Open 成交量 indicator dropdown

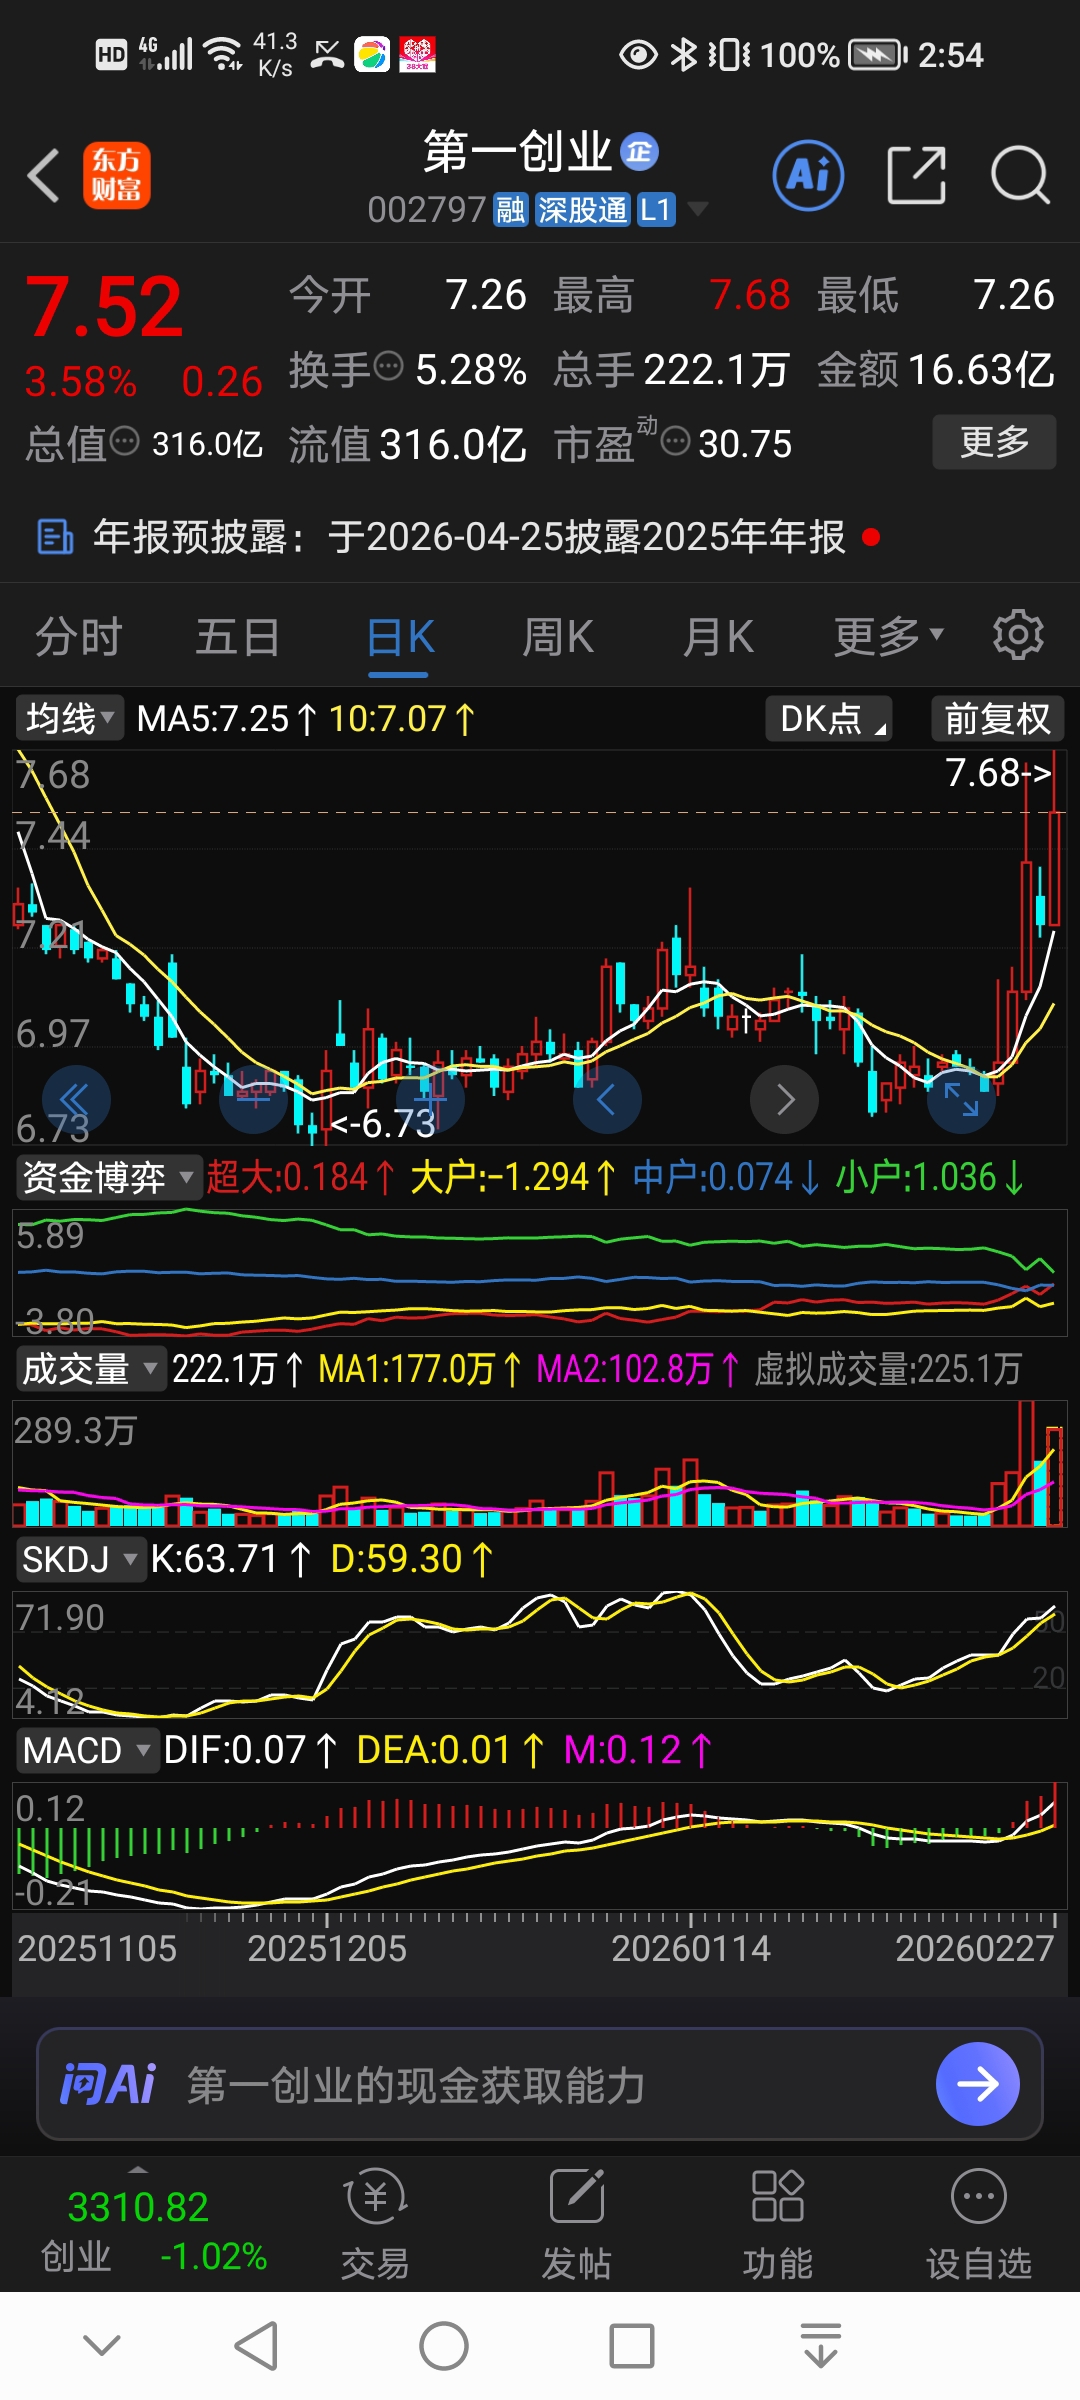point(90,1368)
